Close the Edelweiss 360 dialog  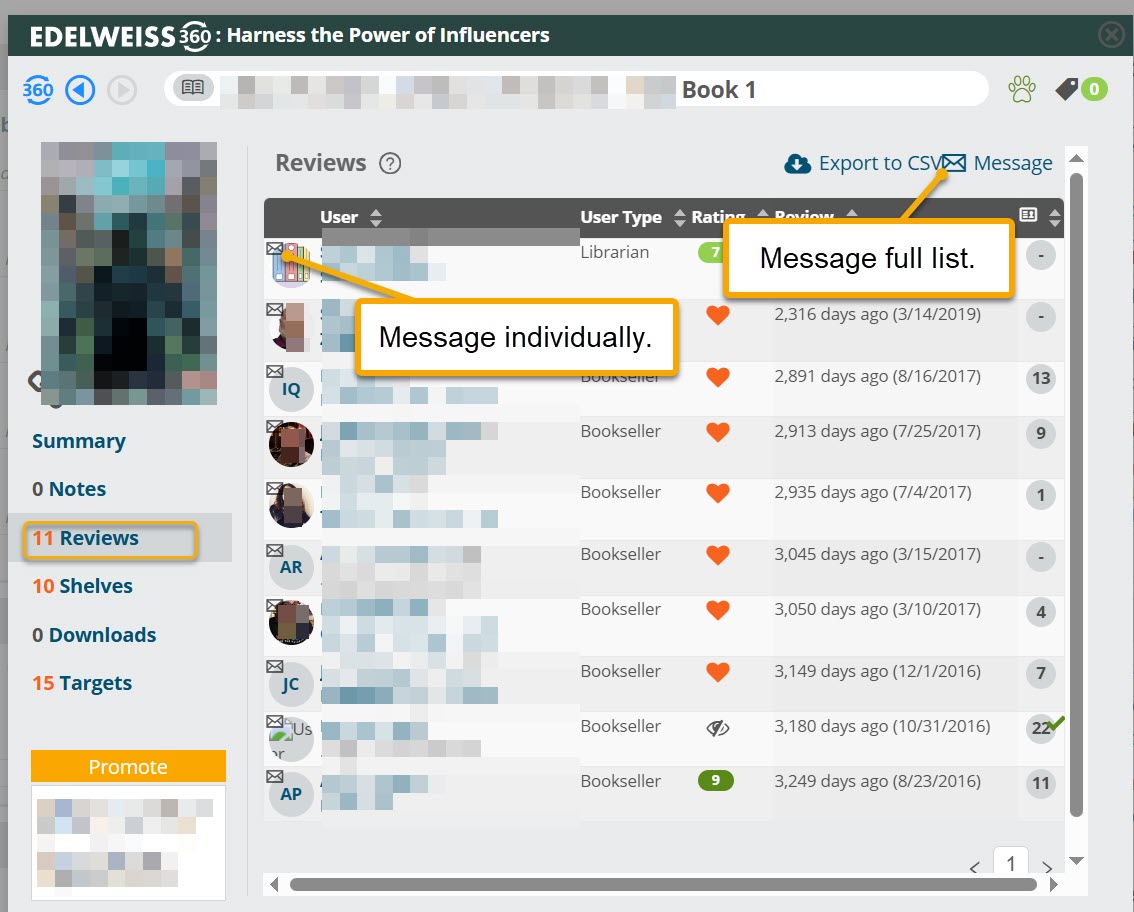[x=1111, y=34]
